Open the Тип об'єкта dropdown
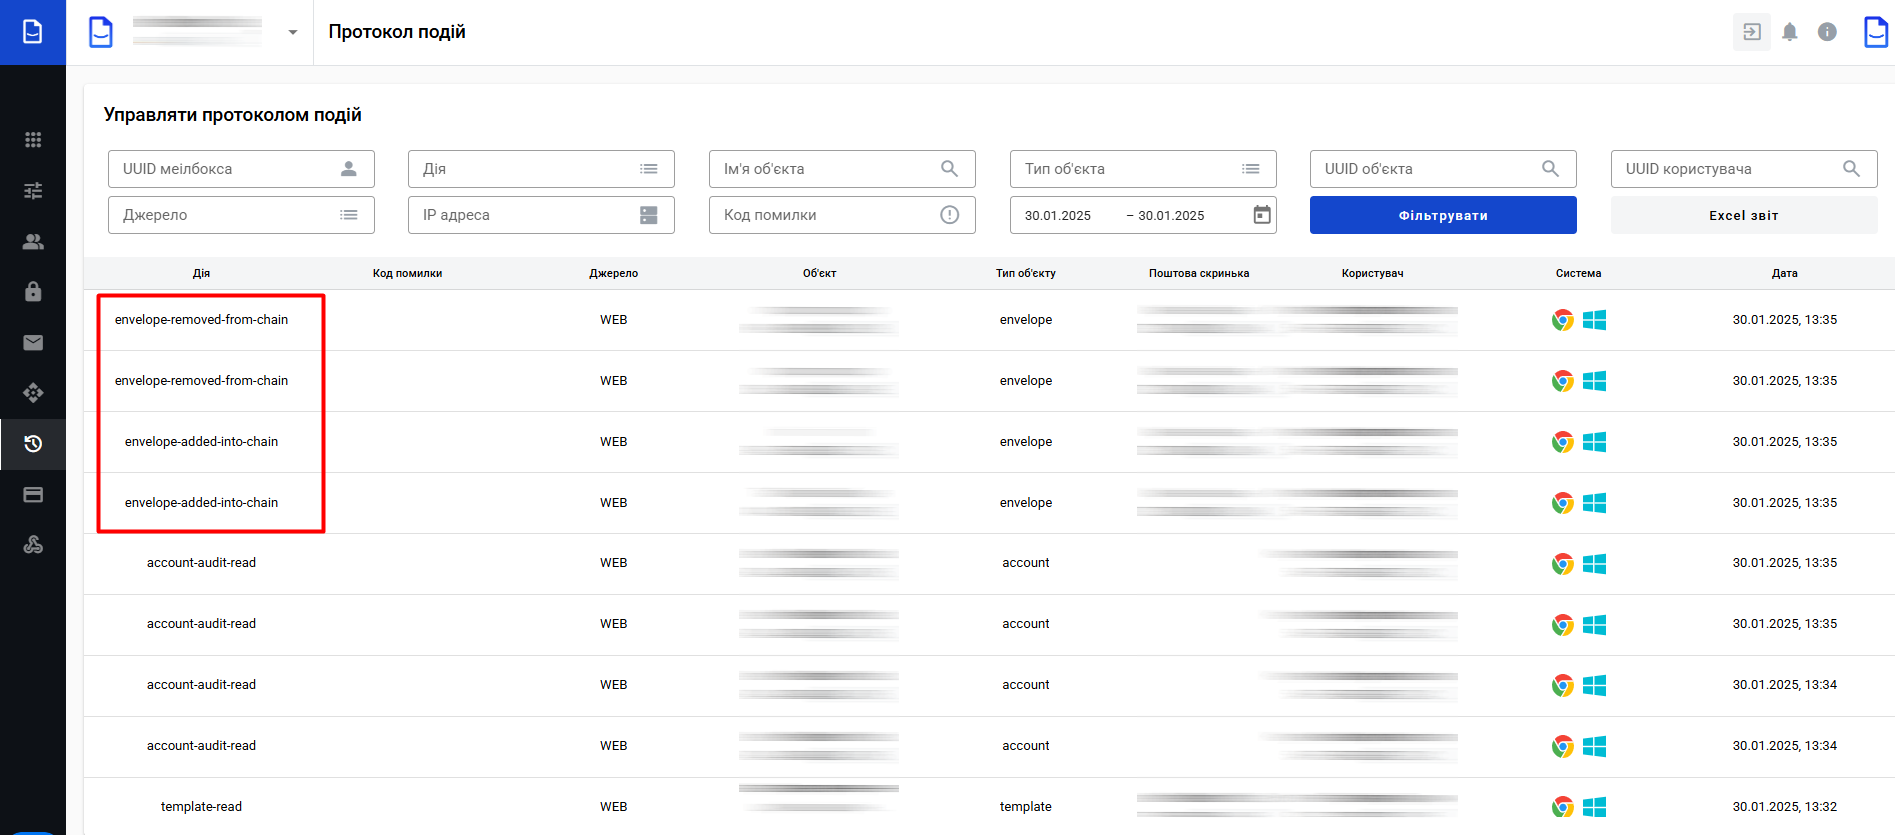This screenshot has height=835, width=1895. click(x=1142, y=169)
